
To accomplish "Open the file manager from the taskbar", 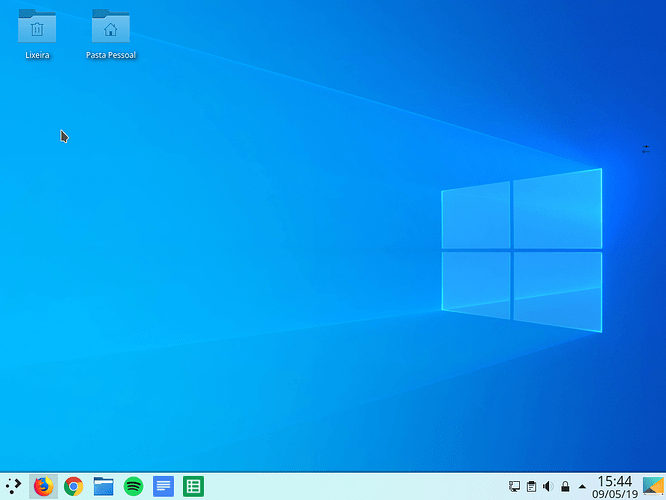I will click(x=103, y=486).
